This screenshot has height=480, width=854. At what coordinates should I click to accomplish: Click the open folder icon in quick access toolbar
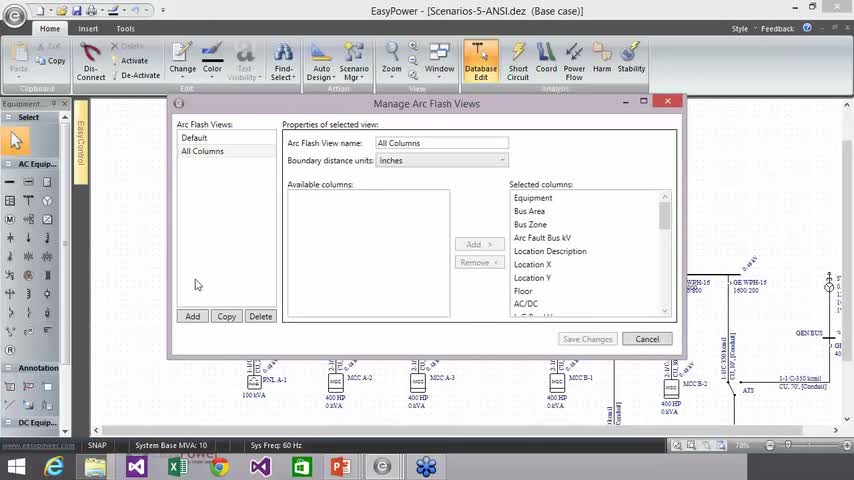pos(62,10)
